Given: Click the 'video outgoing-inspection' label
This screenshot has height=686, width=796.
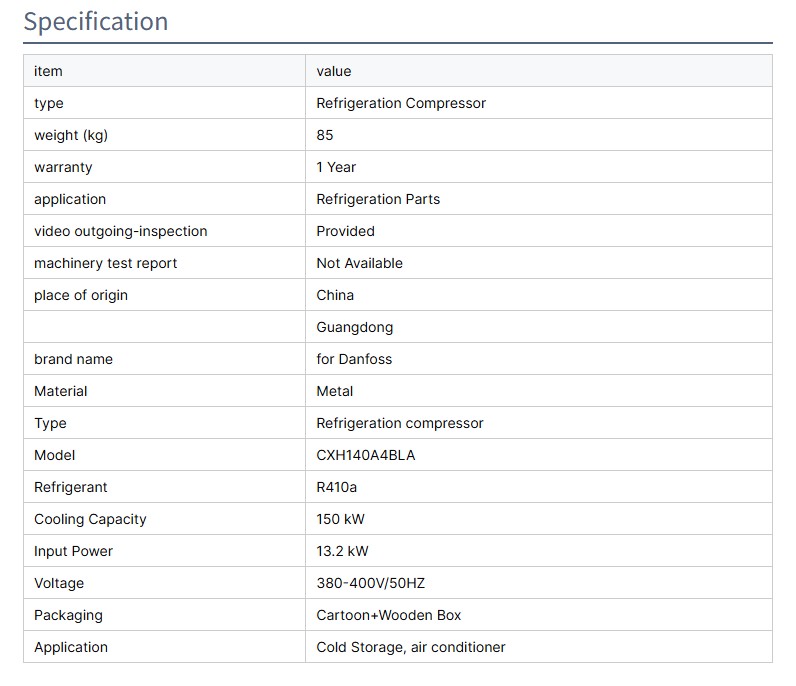Looking at the screenshot, I should (121, 231).
